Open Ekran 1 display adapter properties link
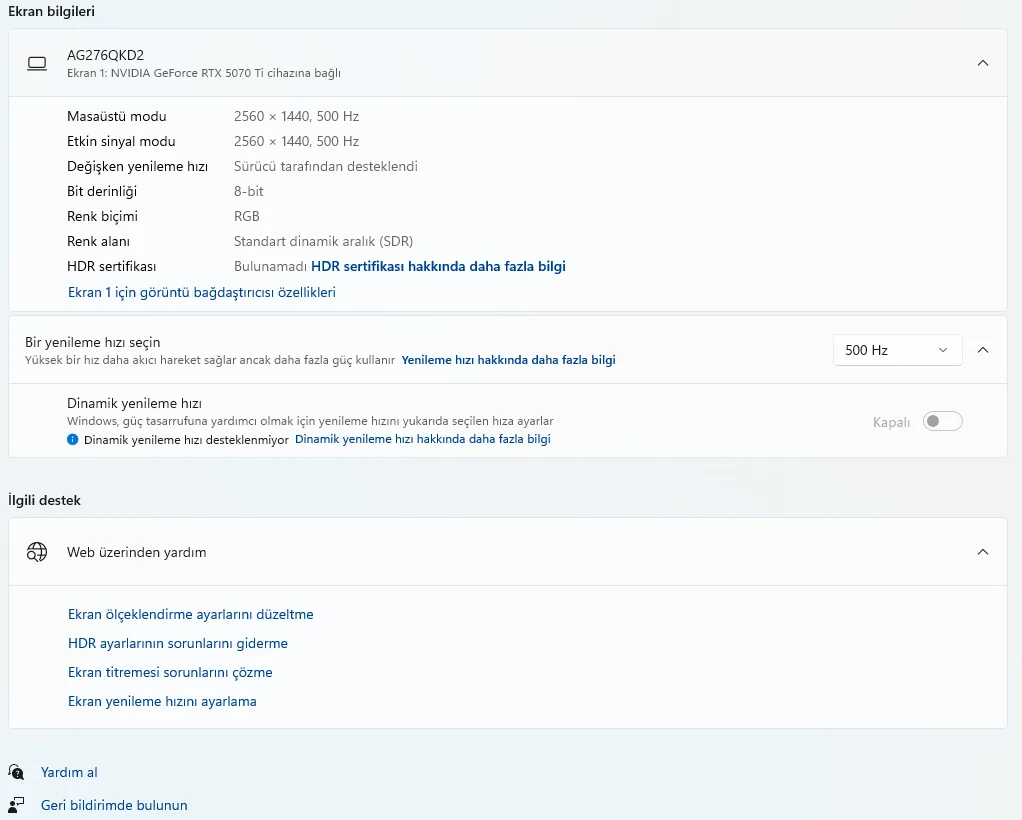 (201, 292)
